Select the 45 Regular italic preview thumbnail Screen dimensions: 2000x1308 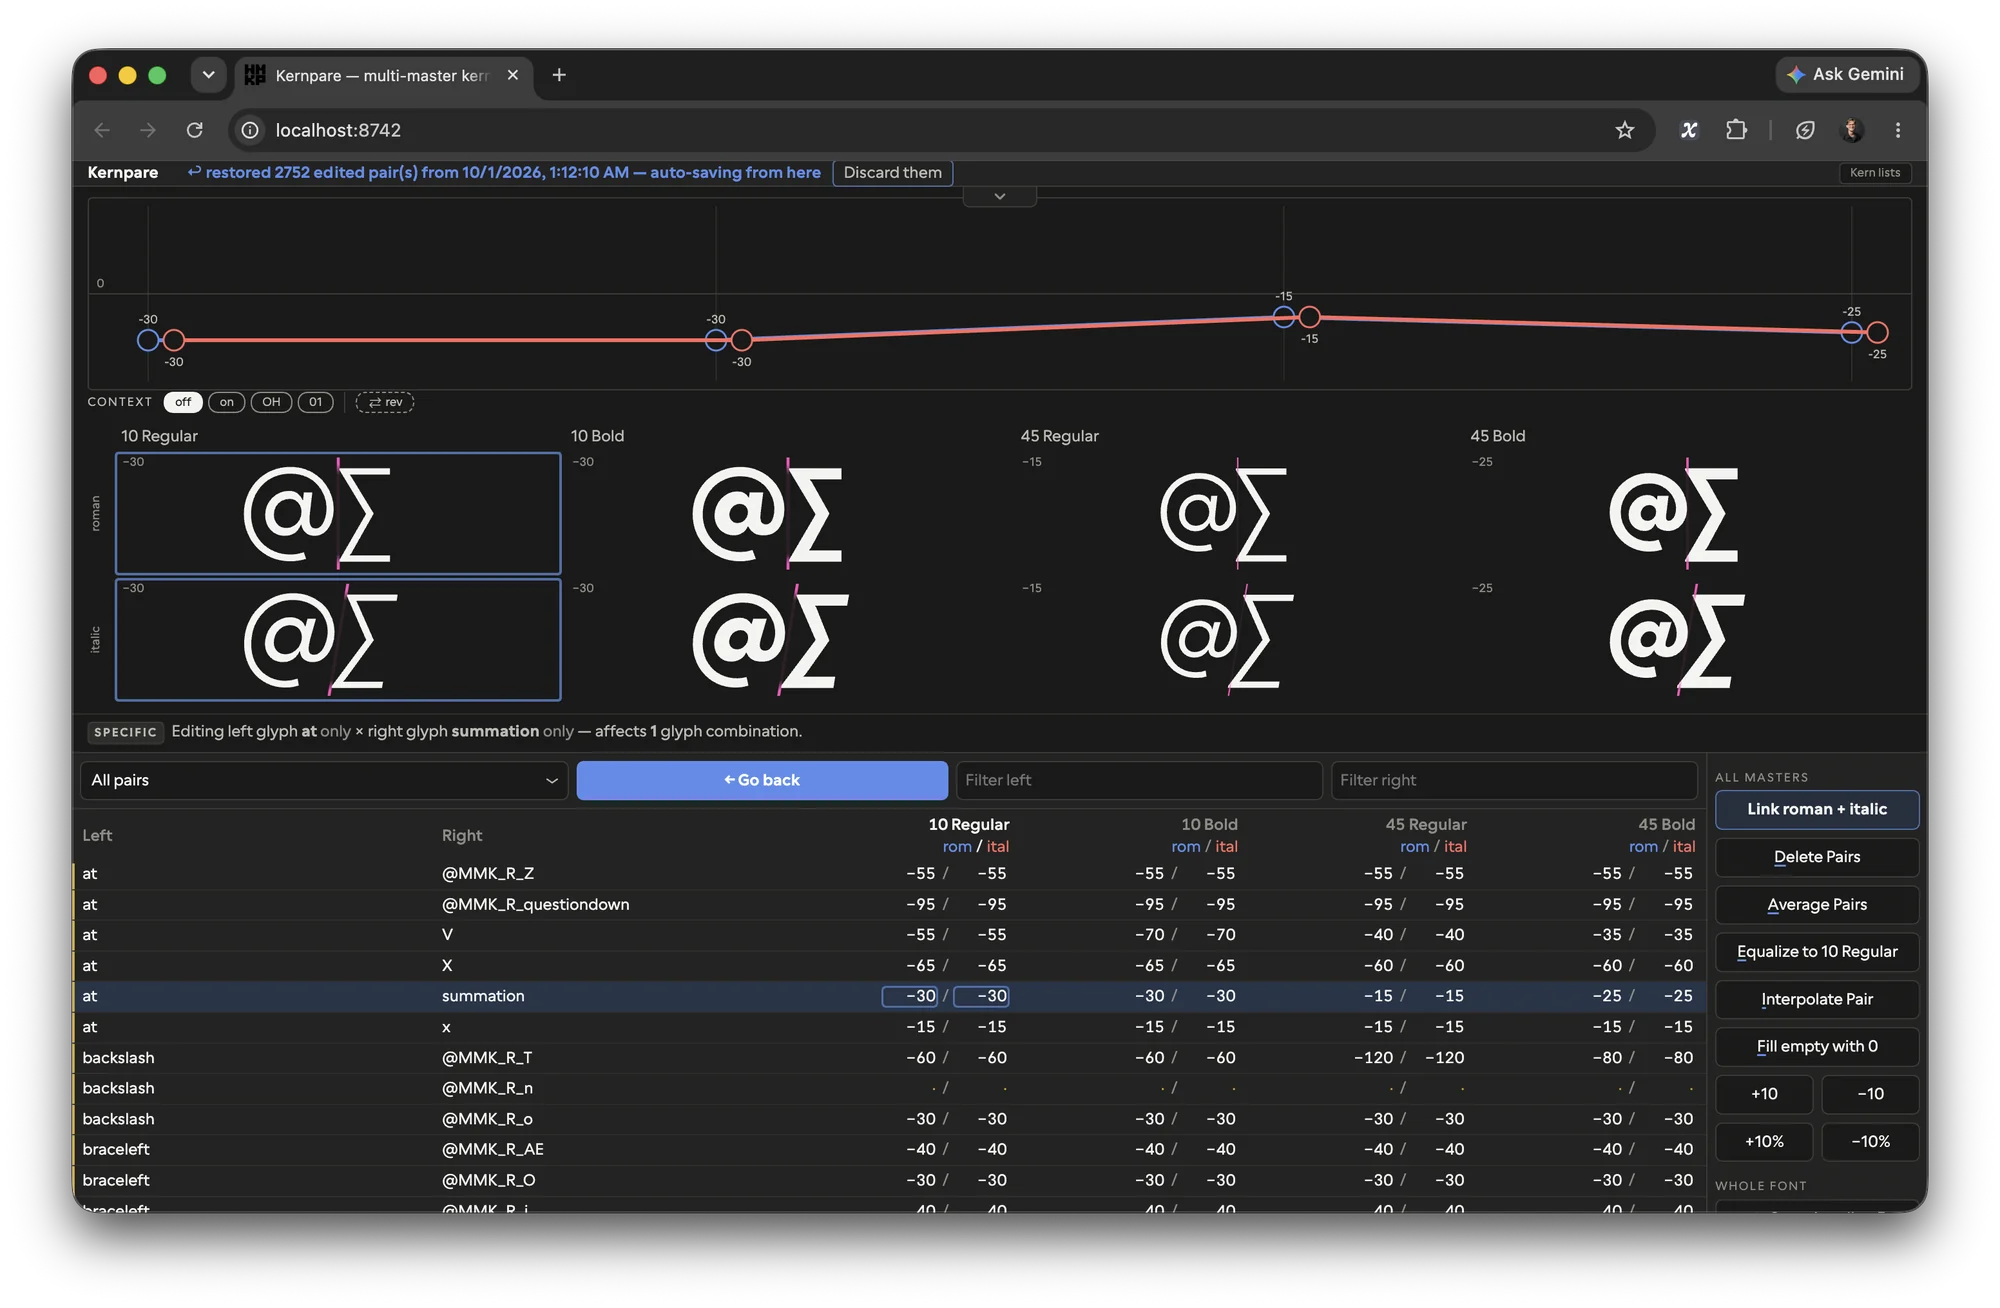[x=1237, y=640]
